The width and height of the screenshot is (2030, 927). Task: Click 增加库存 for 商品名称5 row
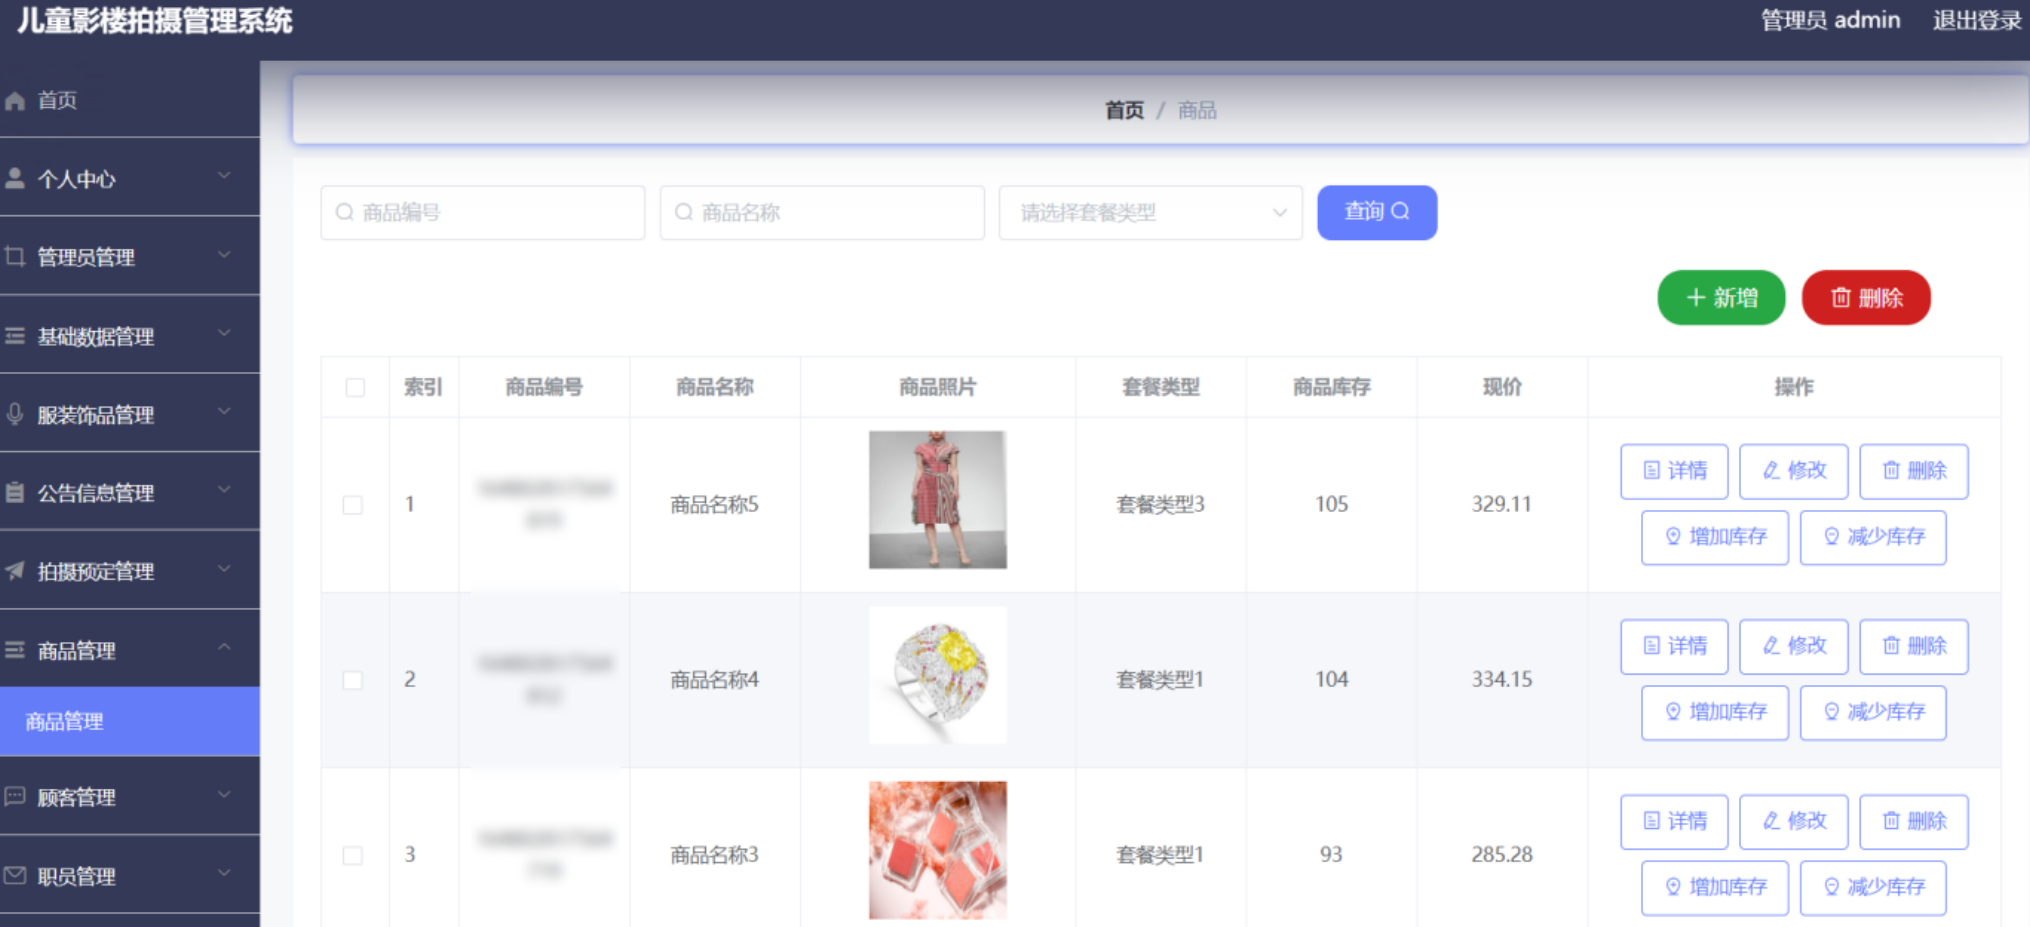tap(1715, 537)
